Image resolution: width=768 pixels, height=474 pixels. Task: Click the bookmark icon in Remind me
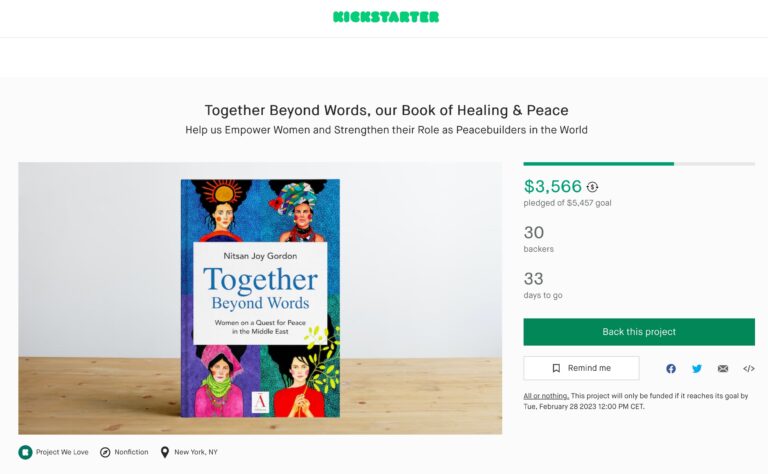556,368
